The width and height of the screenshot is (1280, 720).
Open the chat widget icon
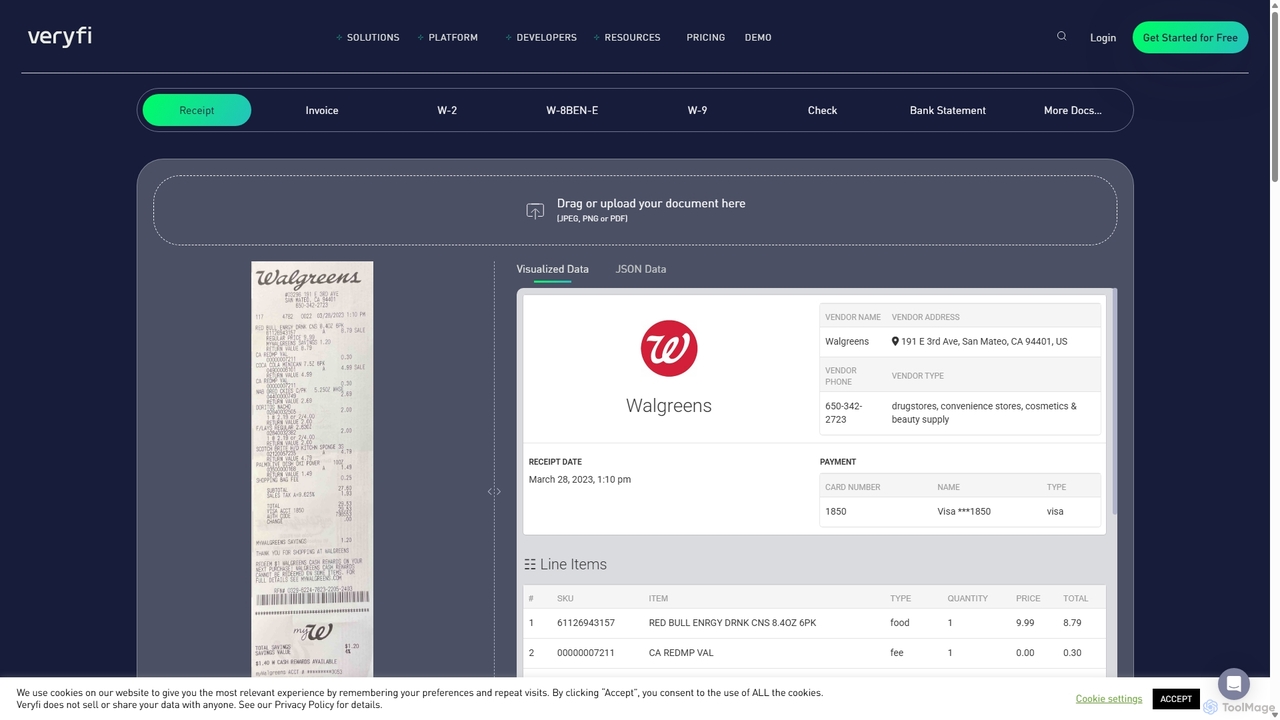click(x=1234, y=684)
